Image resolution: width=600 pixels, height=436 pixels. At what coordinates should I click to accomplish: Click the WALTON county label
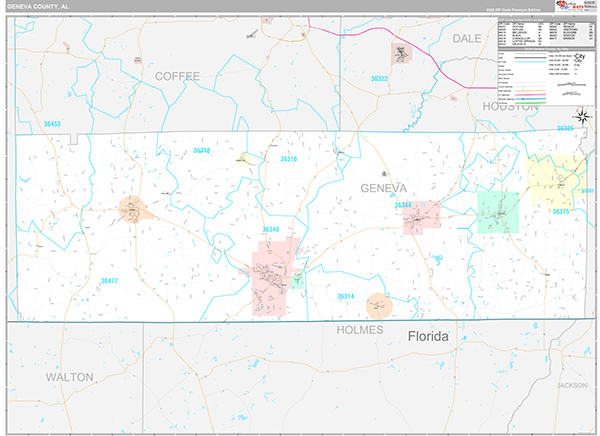click(69, 377)
